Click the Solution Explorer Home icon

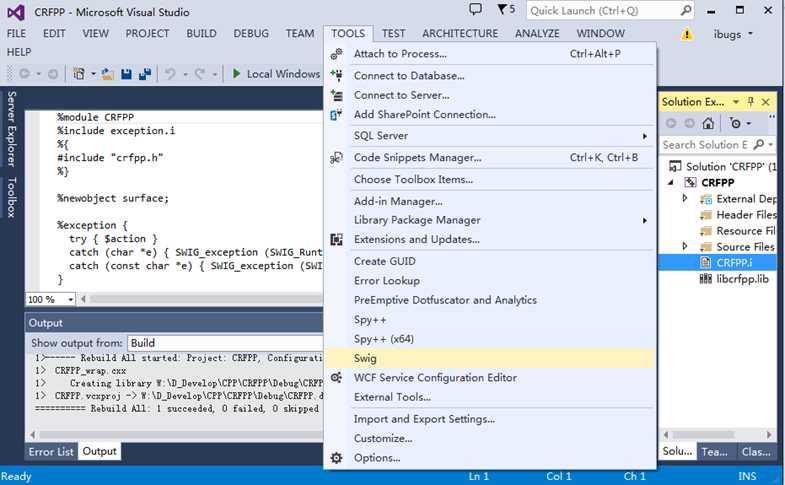tap(708, 123)
